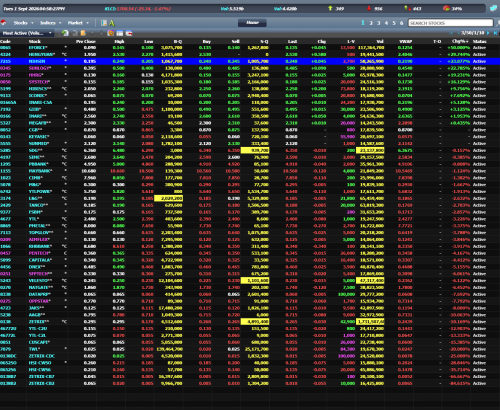Go to next page with the right arrow
The height and width of the screenshot is (410, 500).
coord(488,33)
